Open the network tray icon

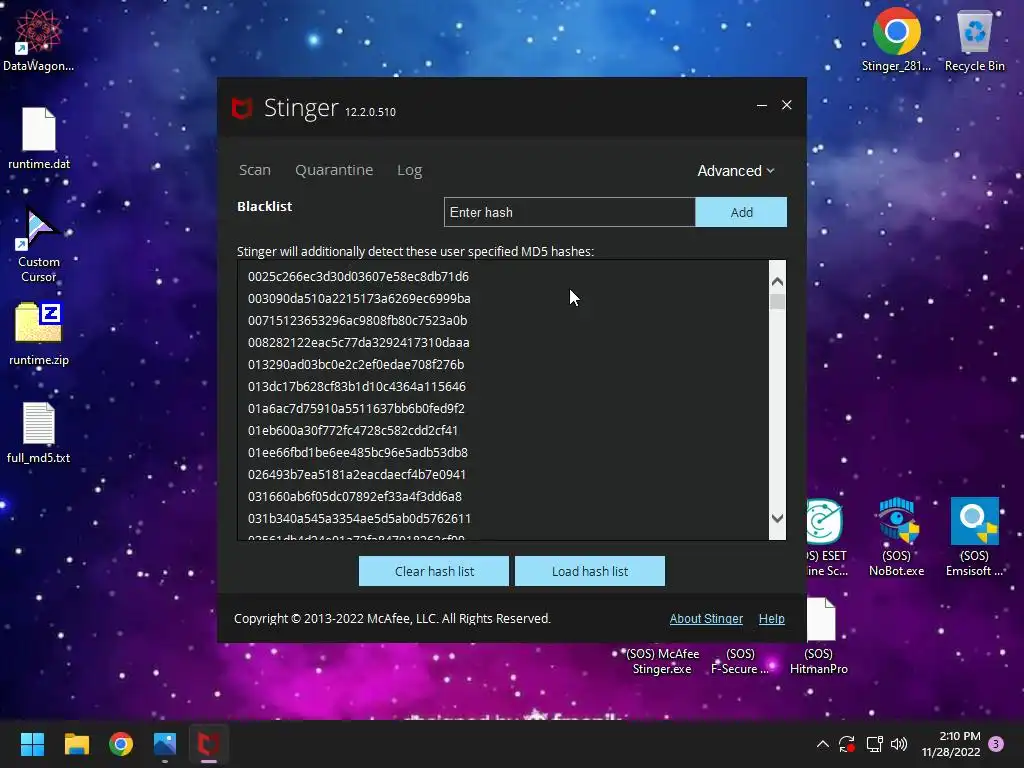click(x=874, y=744)
